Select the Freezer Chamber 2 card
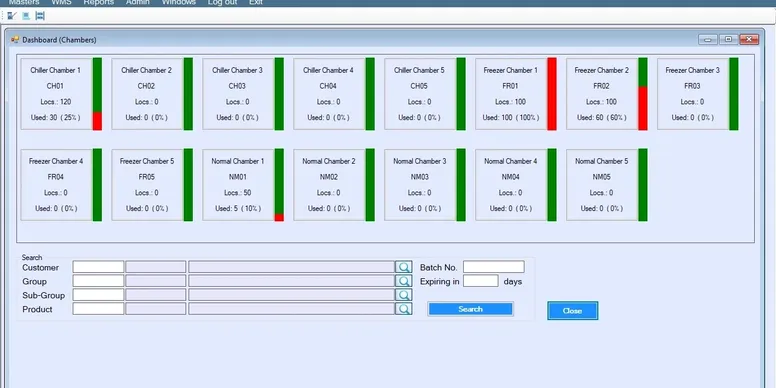The image size is (776, 388). (602, 94)
